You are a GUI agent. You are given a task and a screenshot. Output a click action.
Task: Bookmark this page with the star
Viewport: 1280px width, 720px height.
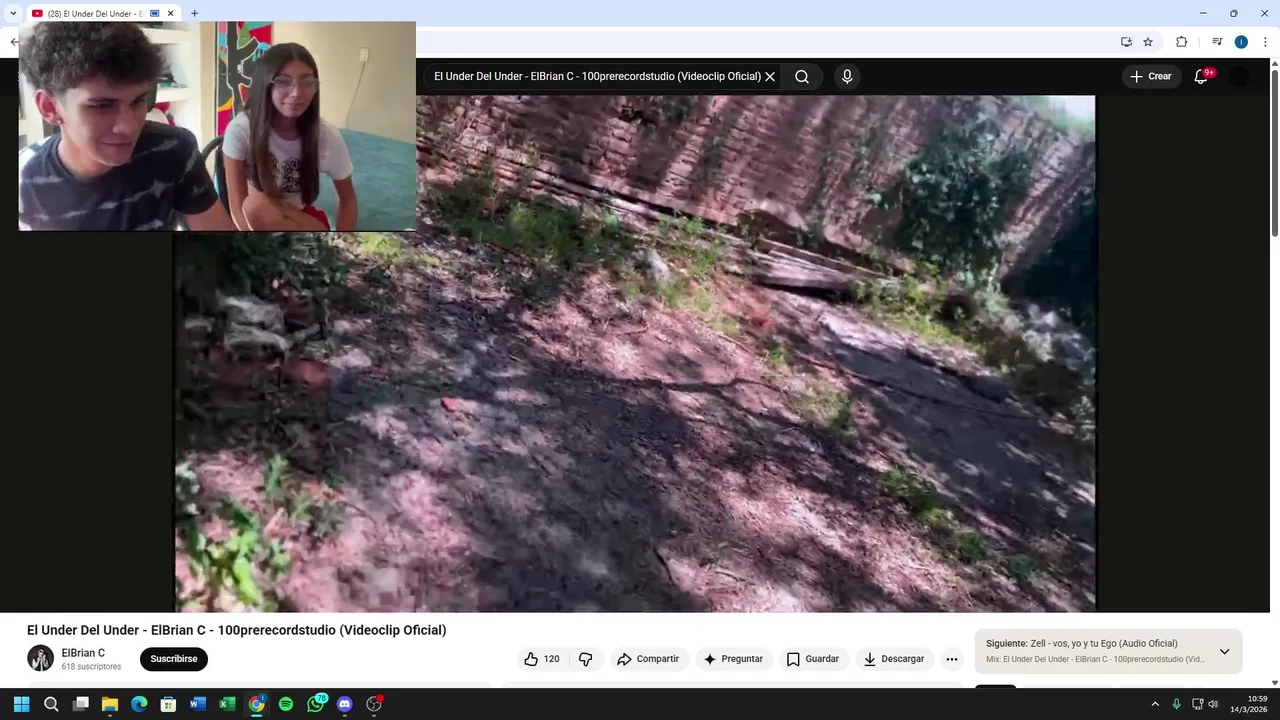pyautogui.click(x=1148, y=42)
